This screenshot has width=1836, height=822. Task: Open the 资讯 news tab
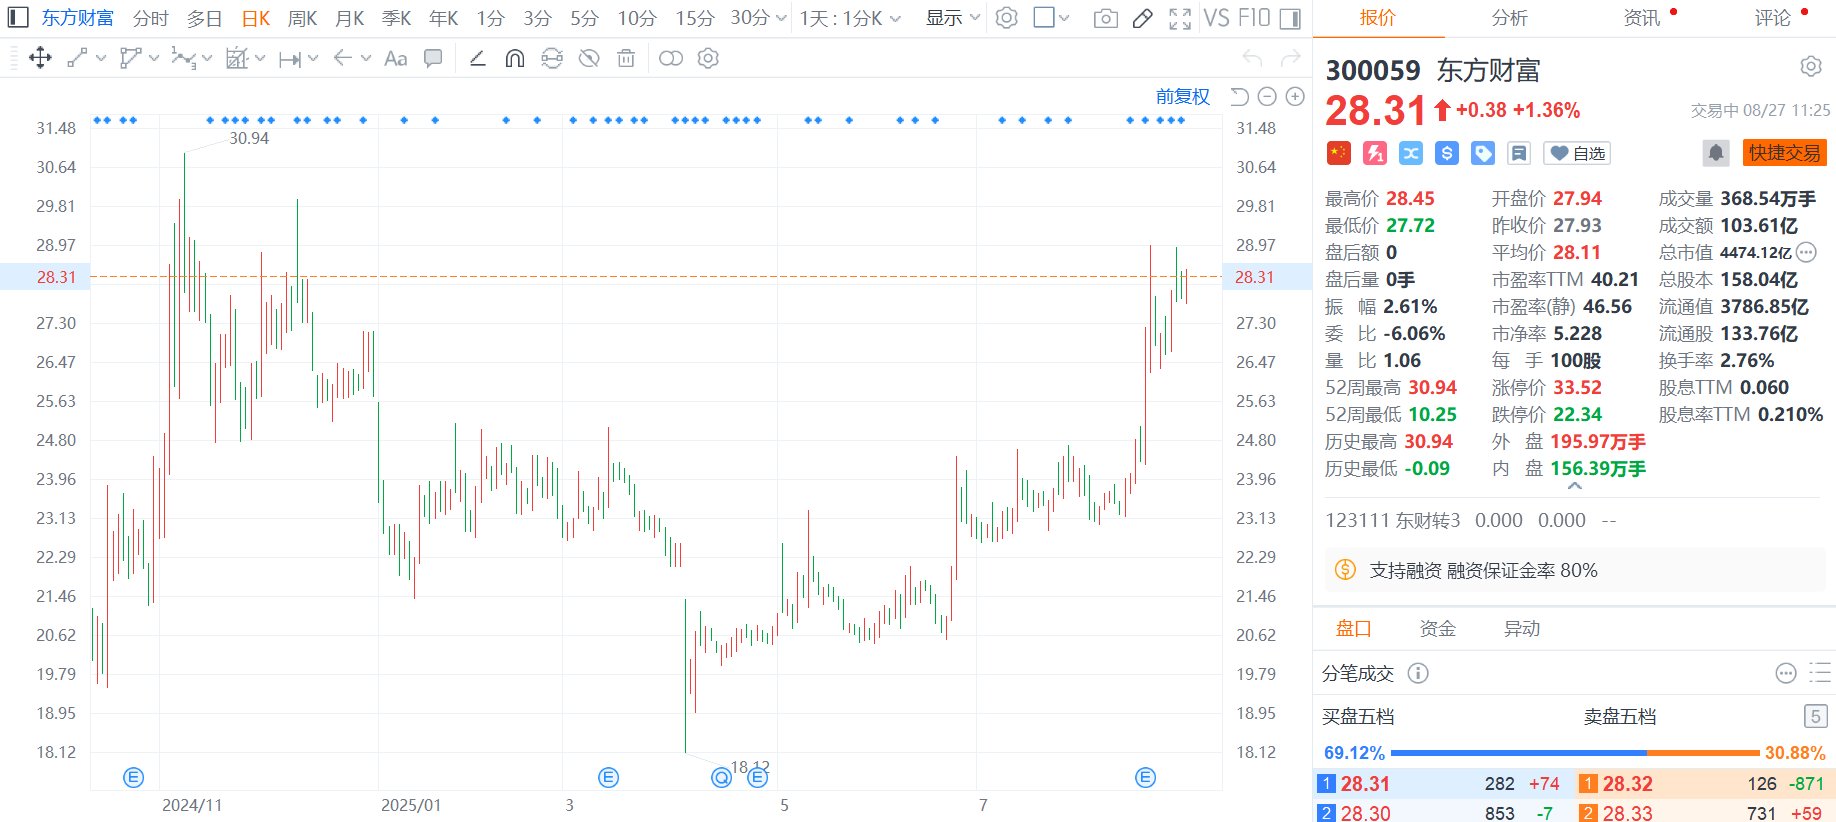pyautogui.click(x=1642, y=18)
